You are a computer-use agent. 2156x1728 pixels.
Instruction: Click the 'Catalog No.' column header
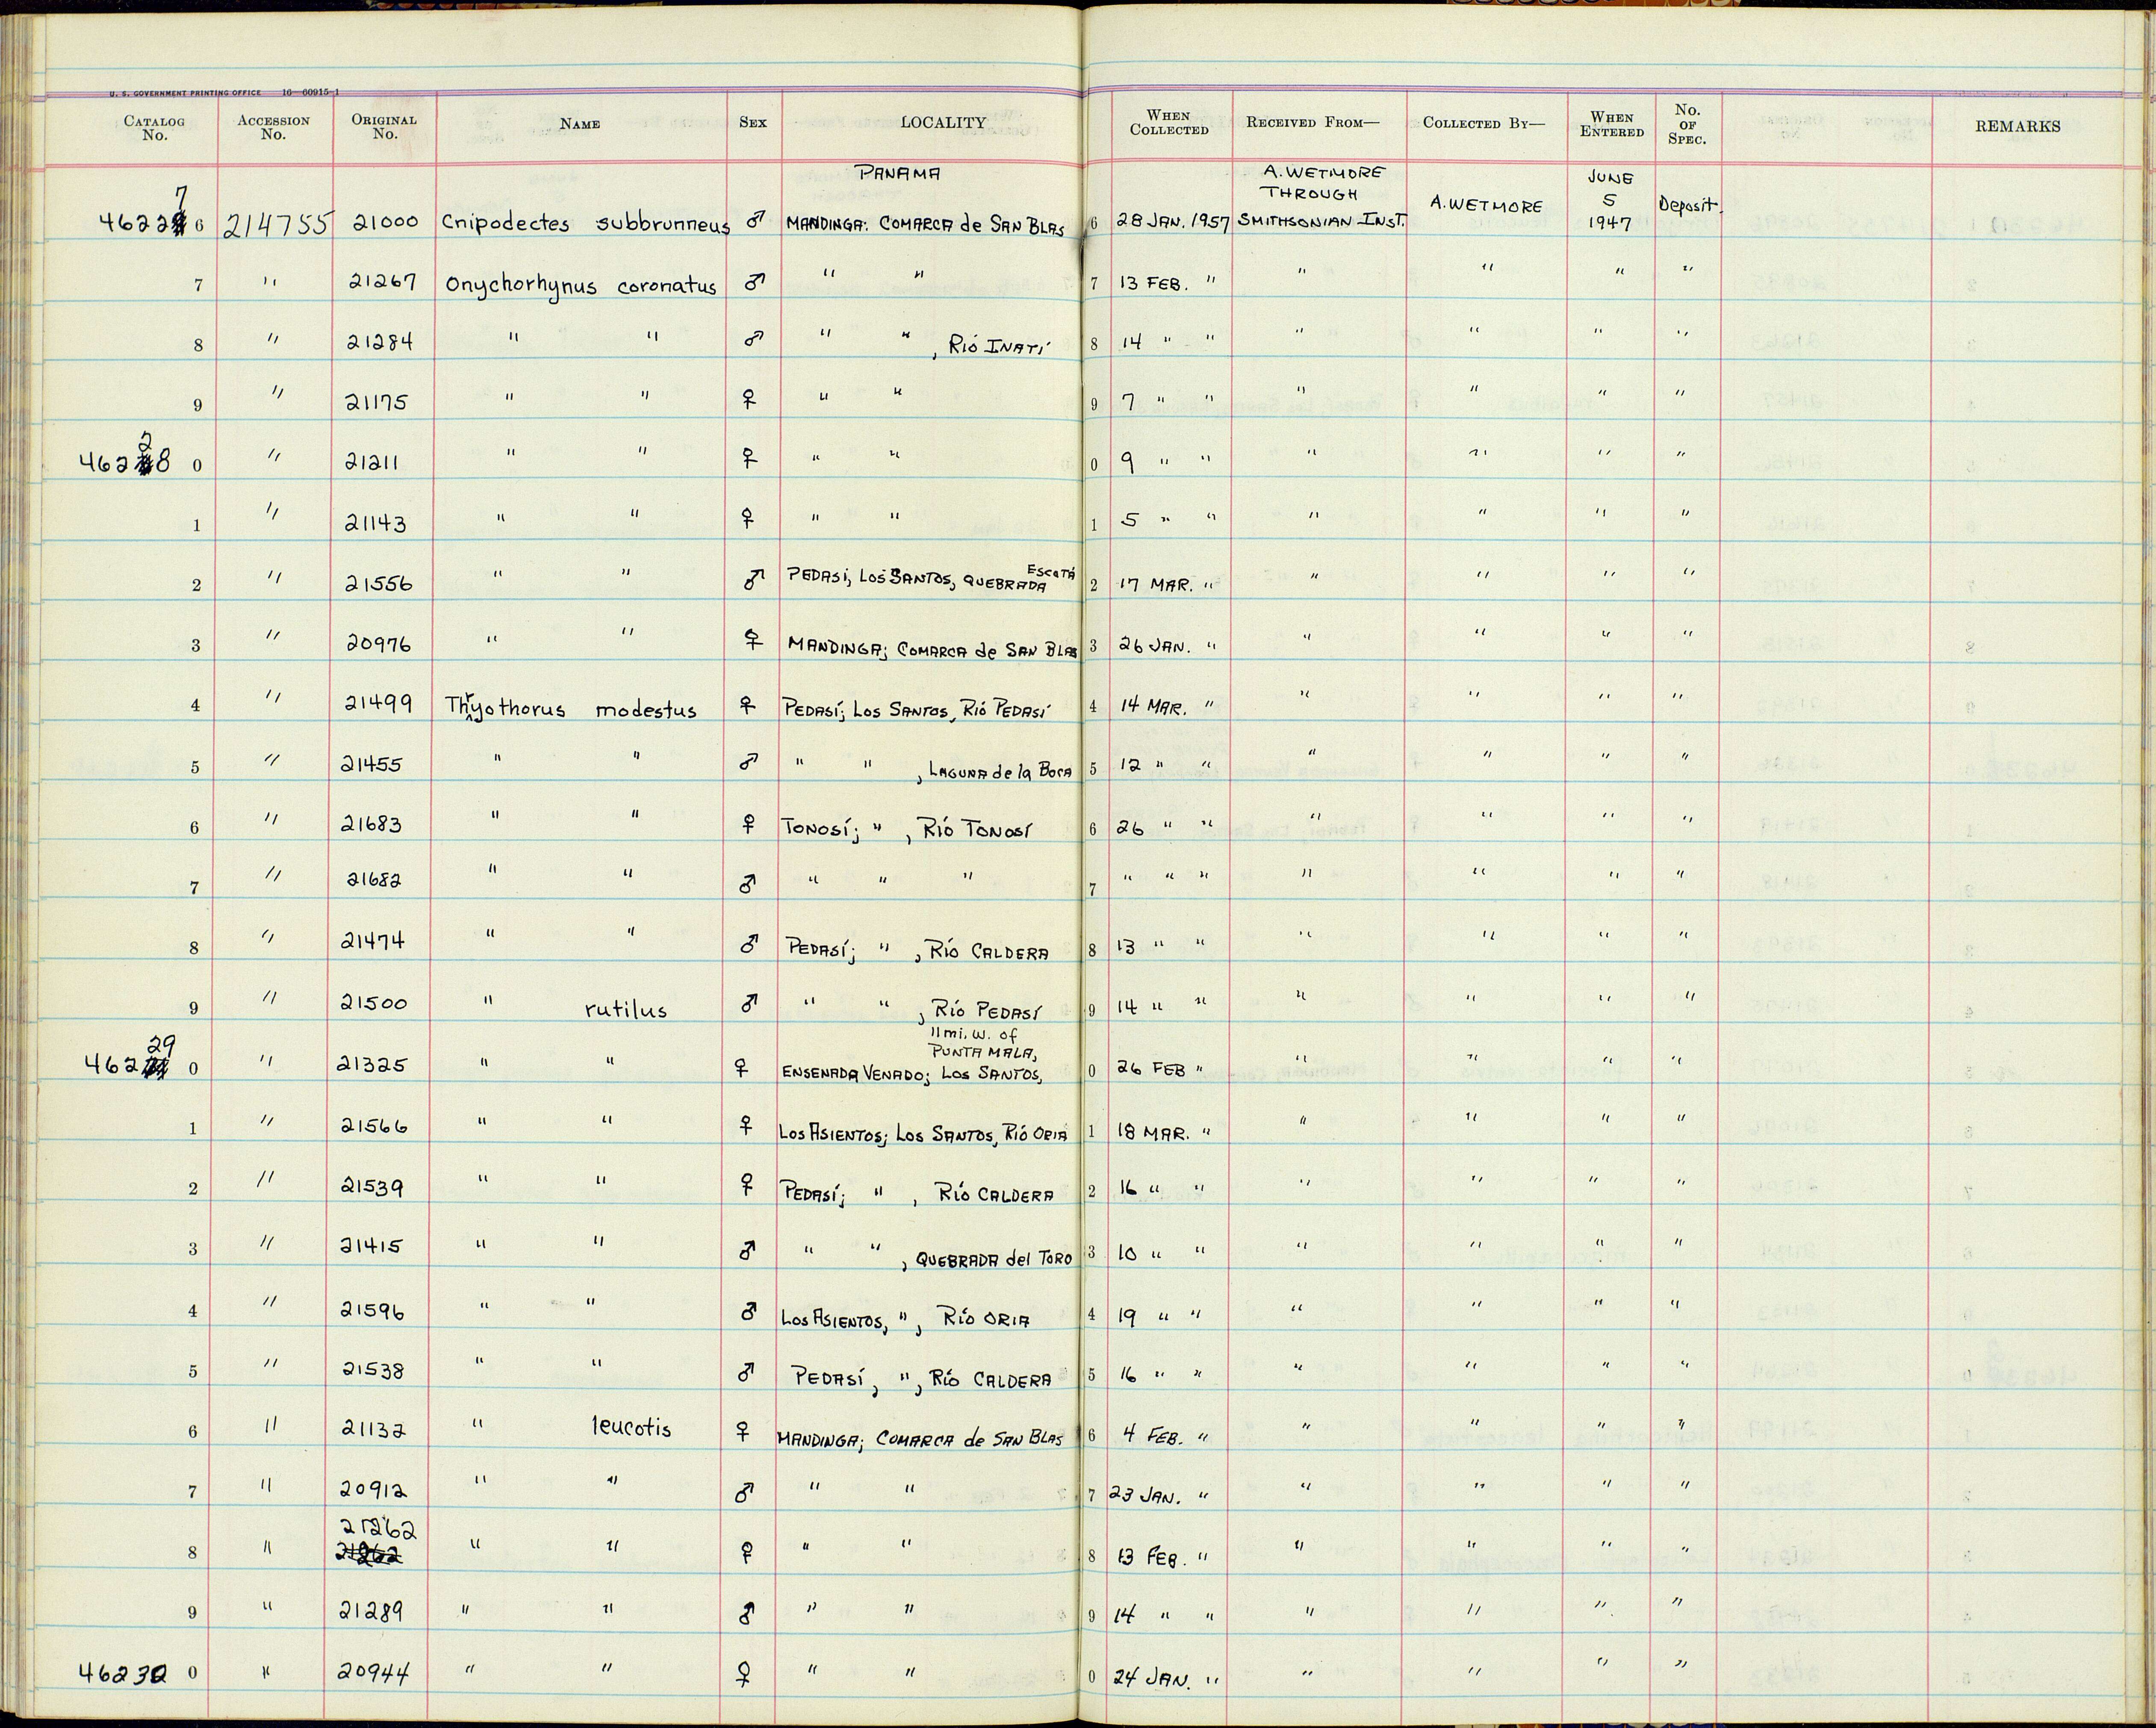[154, 128]
